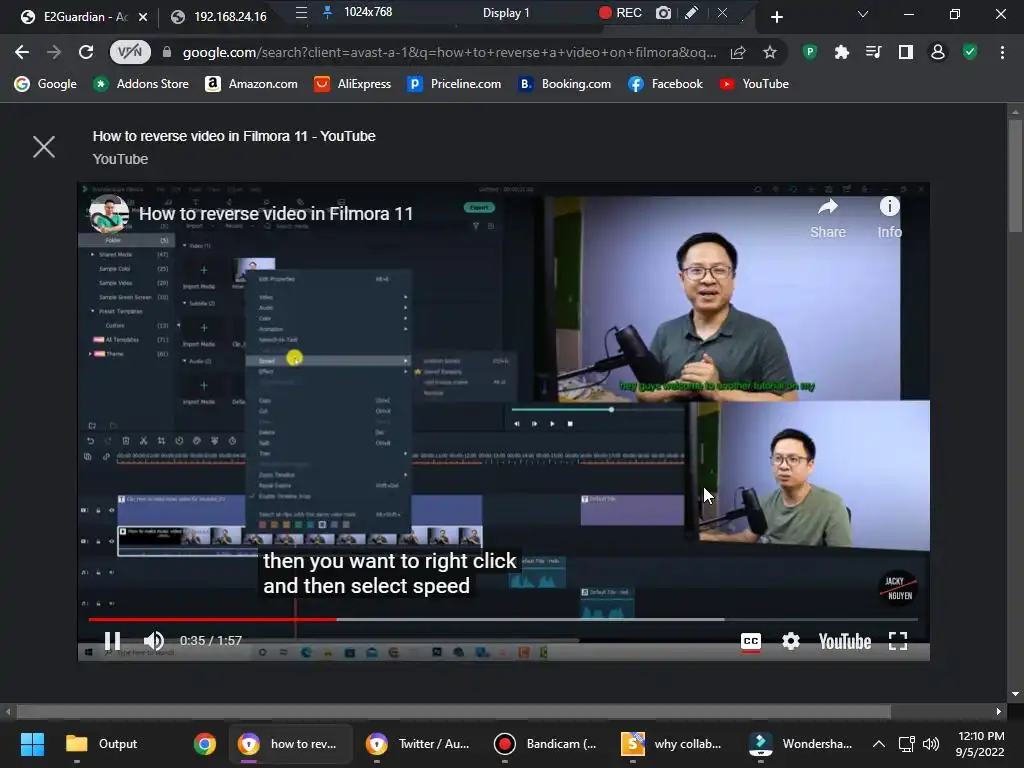This screenshot has height=768, width=1024.
Task: Open the profile account icon
Action: (x=938, y=52)
